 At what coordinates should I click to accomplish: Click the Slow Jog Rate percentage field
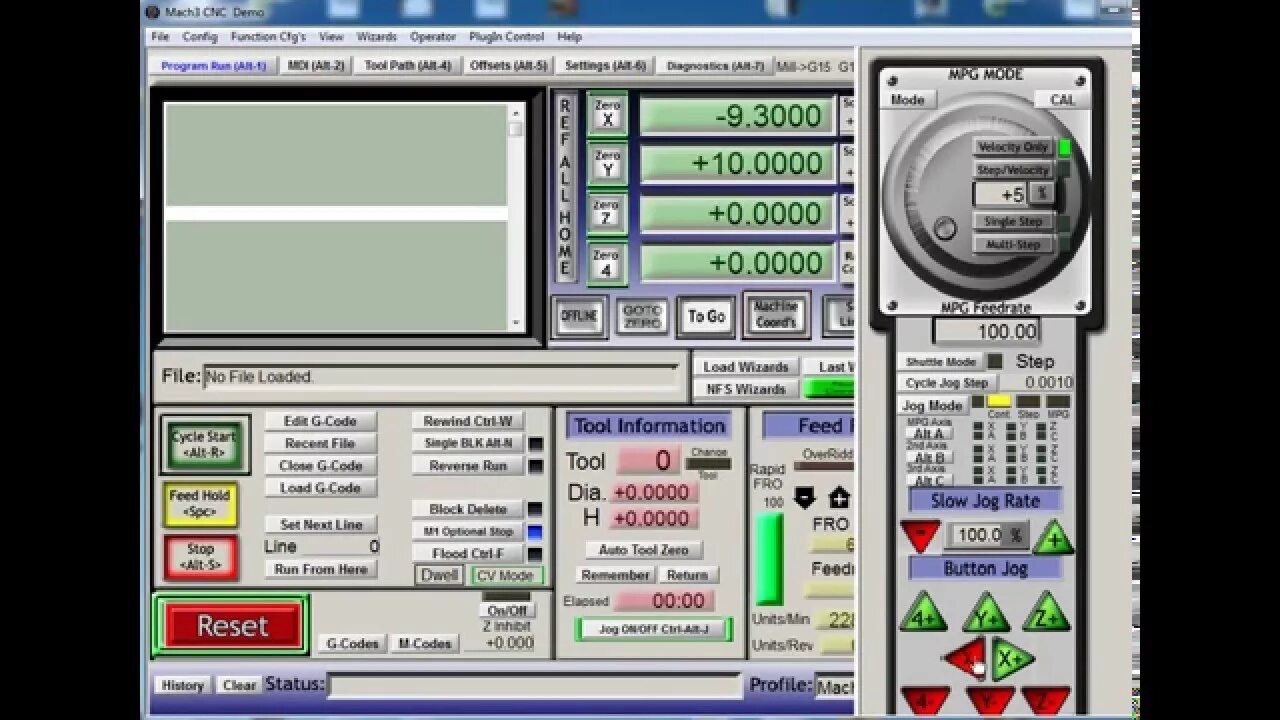pos(987,536)
